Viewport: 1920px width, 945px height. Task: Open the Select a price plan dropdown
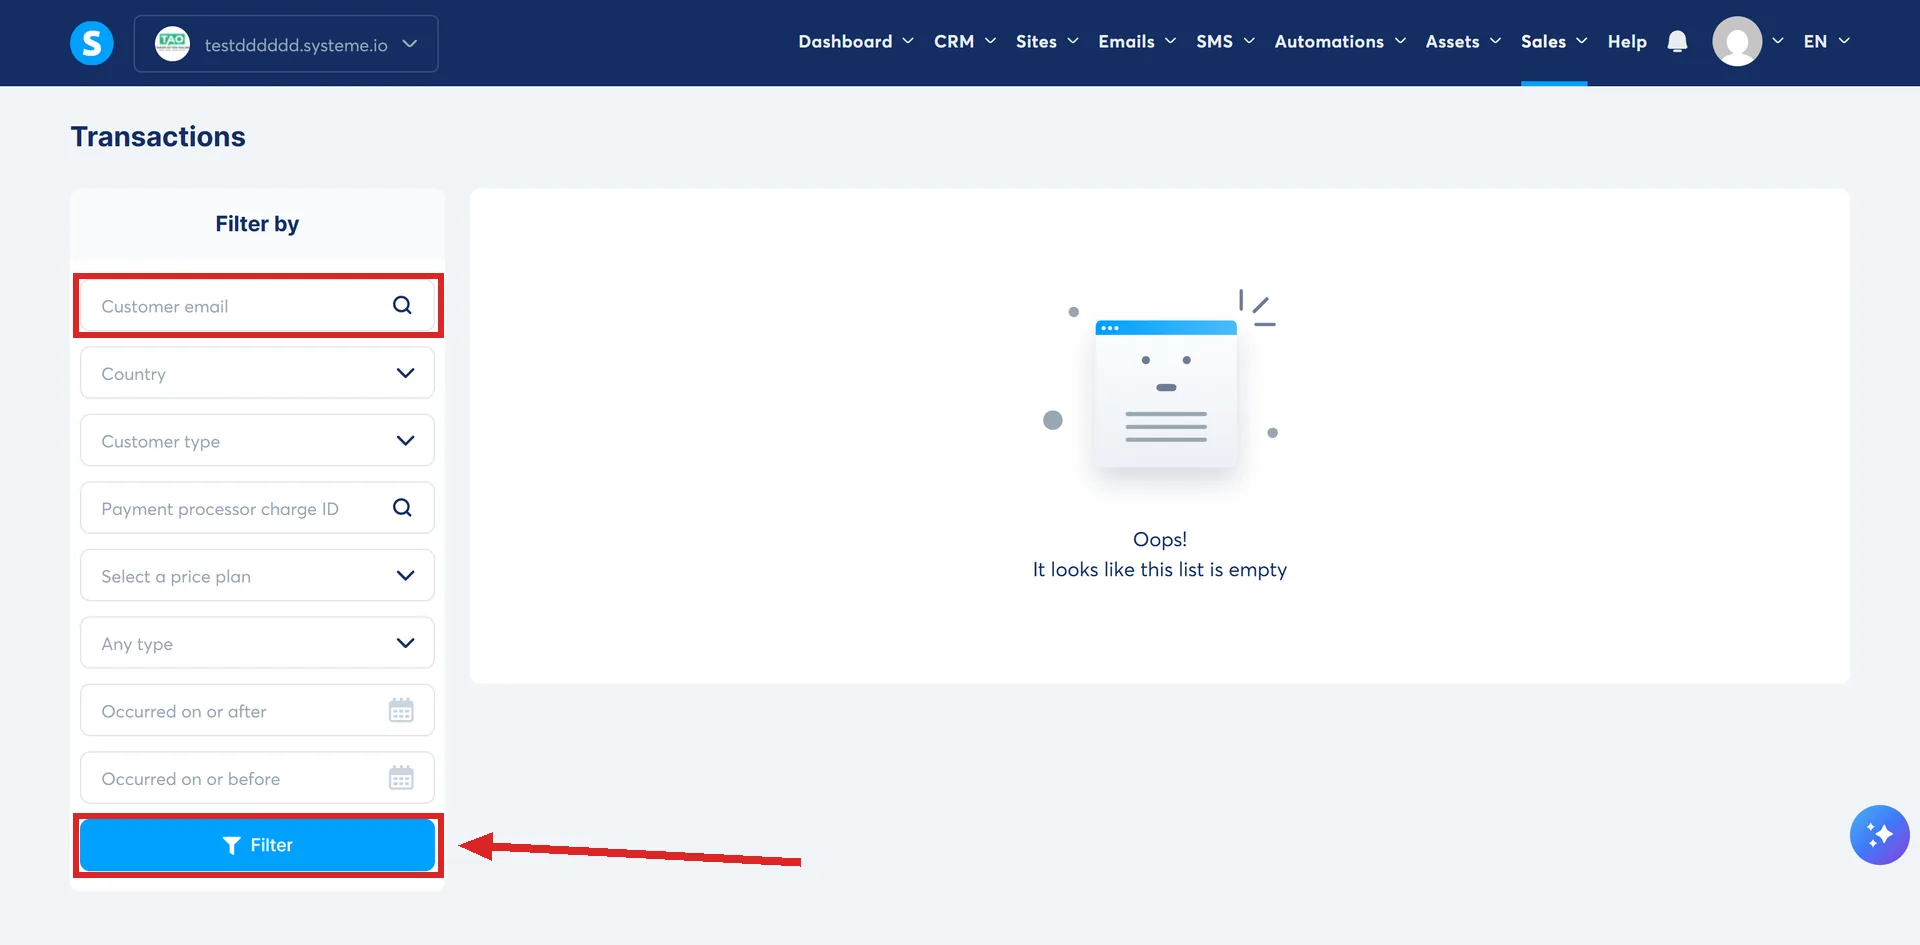pos(257,575)
